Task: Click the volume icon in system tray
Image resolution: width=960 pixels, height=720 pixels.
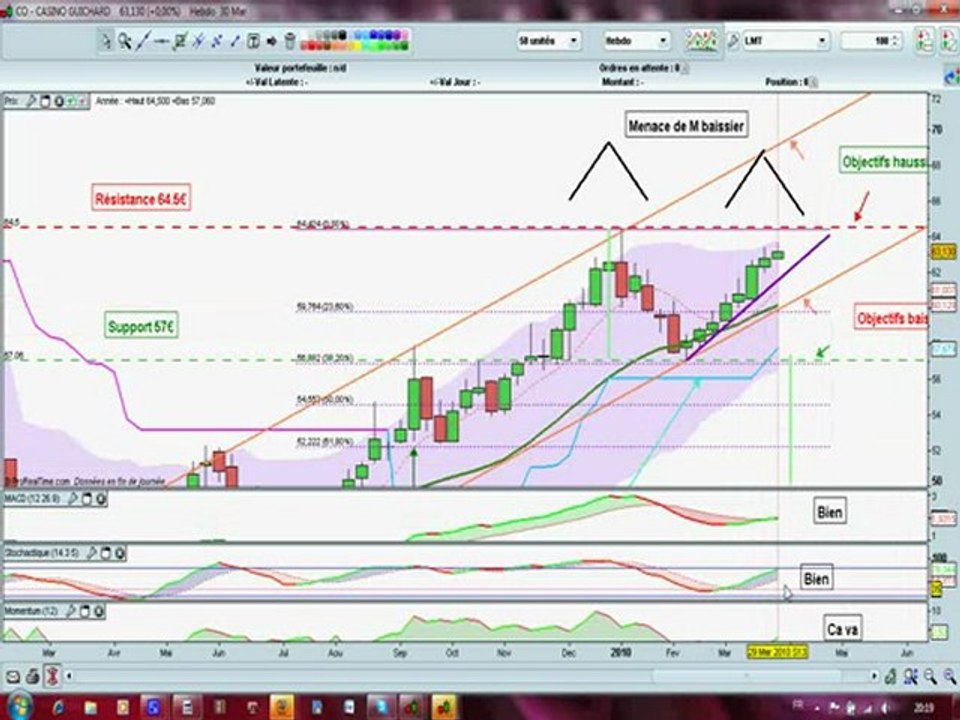Action: click(x=885, y=707)
